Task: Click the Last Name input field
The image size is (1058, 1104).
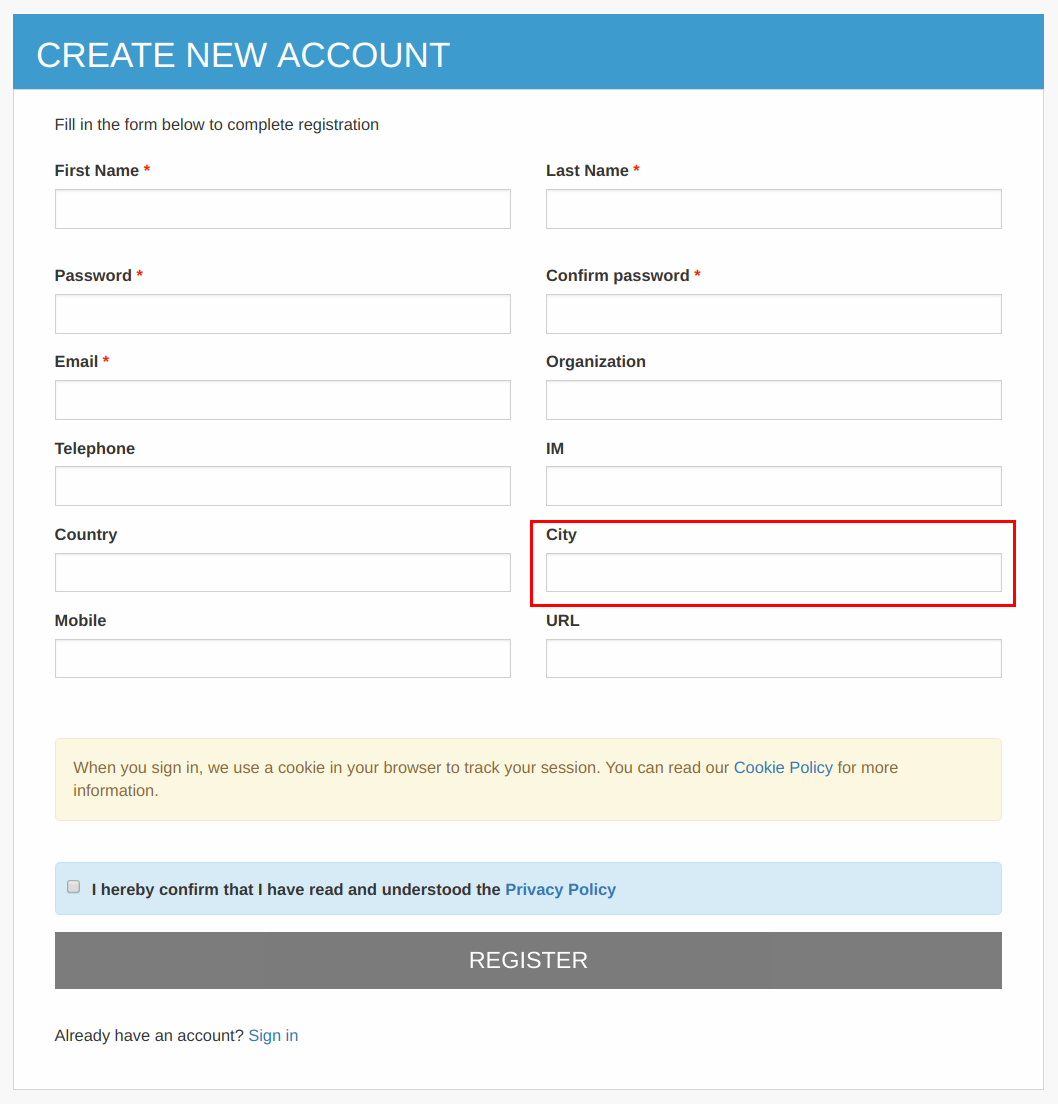Action: (x=773, y=208)
